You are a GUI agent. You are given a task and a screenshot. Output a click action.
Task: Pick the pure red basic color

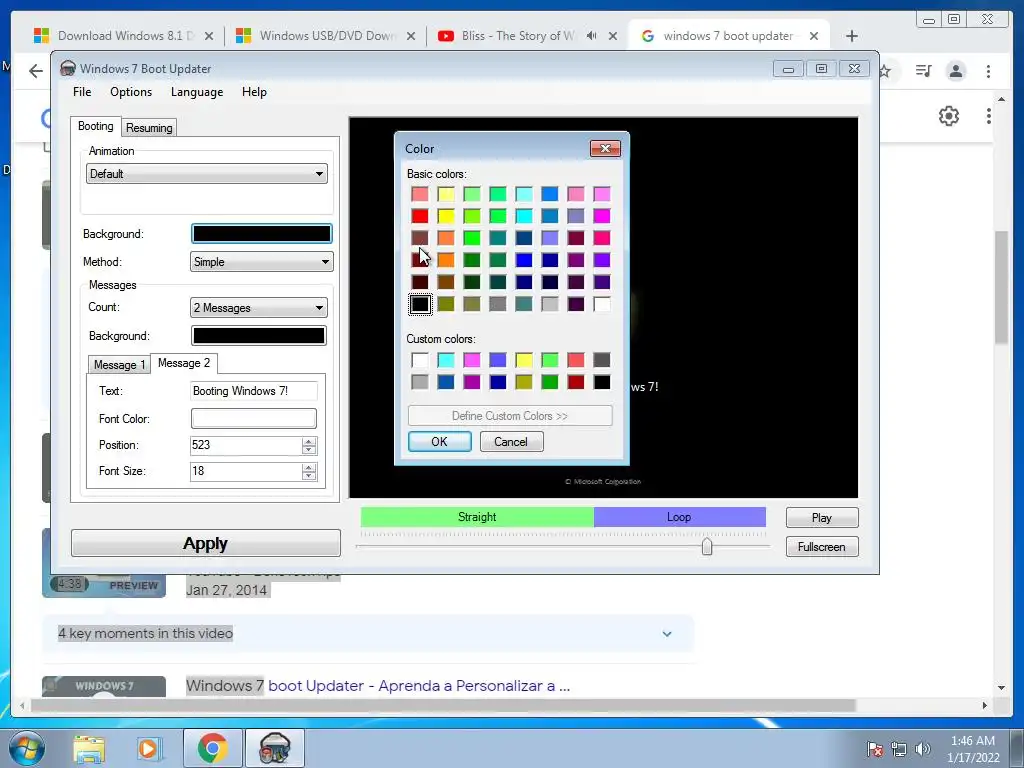tap(420, 216)
